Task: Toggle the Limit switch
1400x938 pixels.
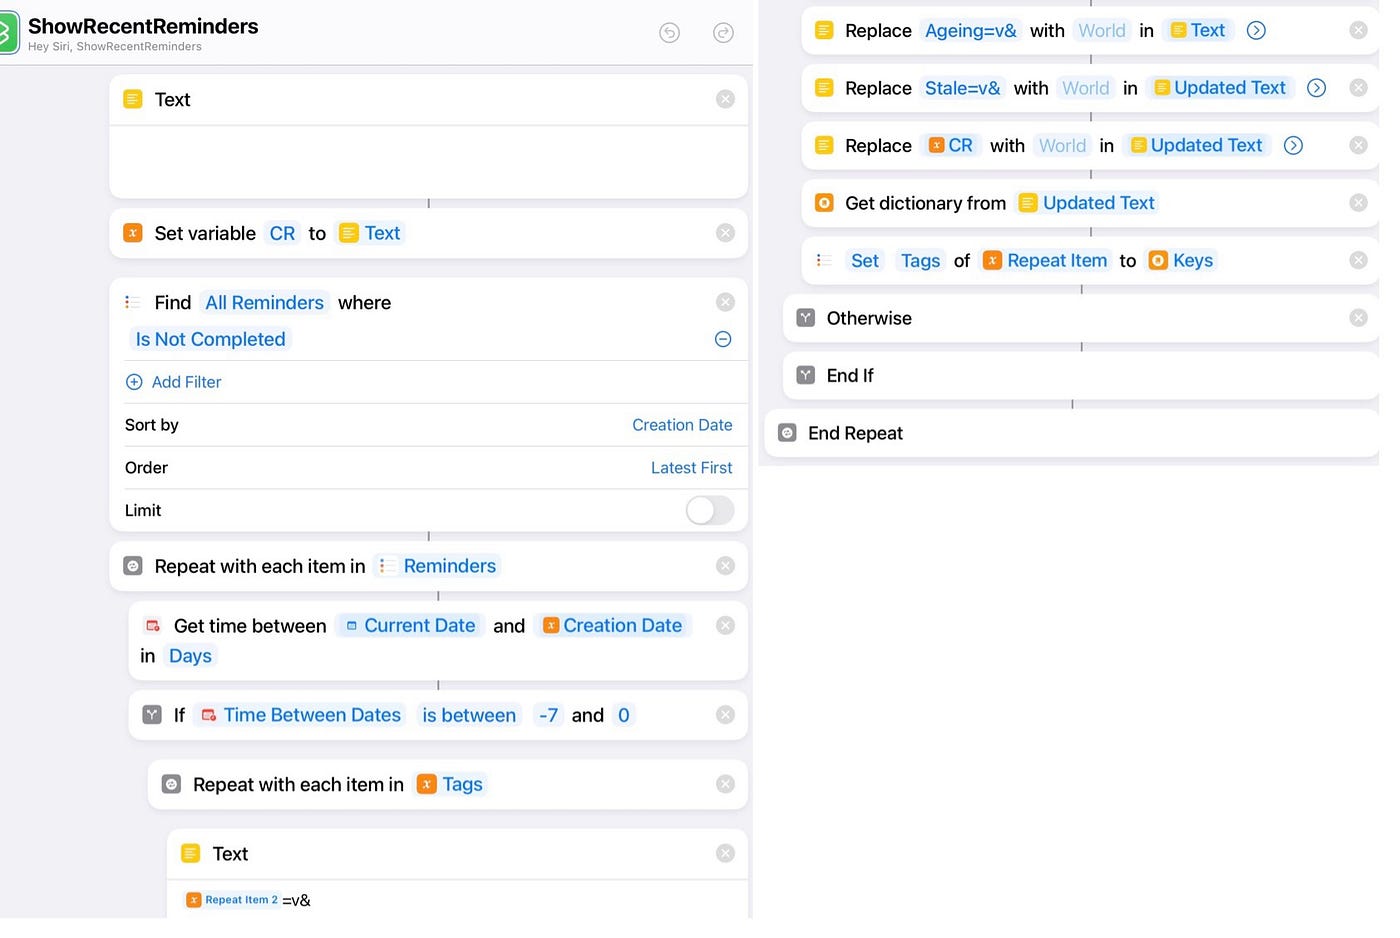Action: click(x=710, y=510)
